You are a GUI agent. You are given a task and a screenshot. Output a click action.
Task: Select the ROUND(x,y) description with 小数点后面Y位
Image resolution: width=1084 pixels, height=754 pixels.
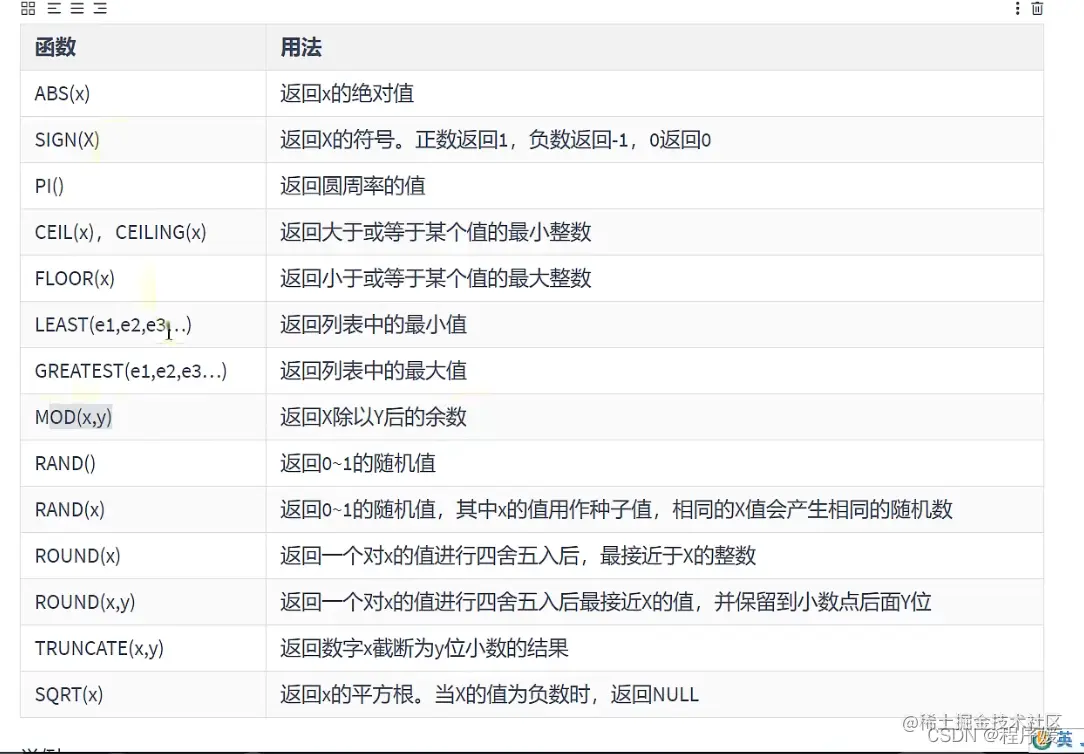coord(606,603)
